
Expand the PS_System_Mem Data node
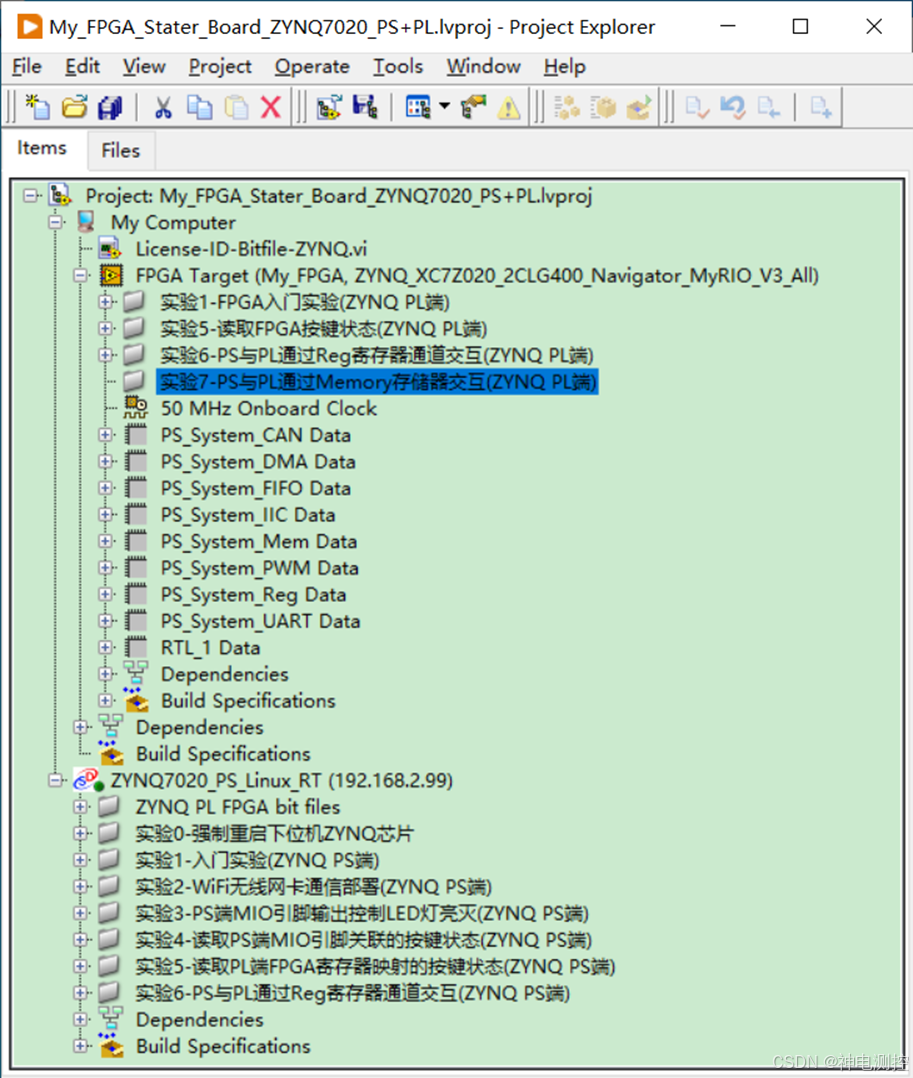[106, 541]
